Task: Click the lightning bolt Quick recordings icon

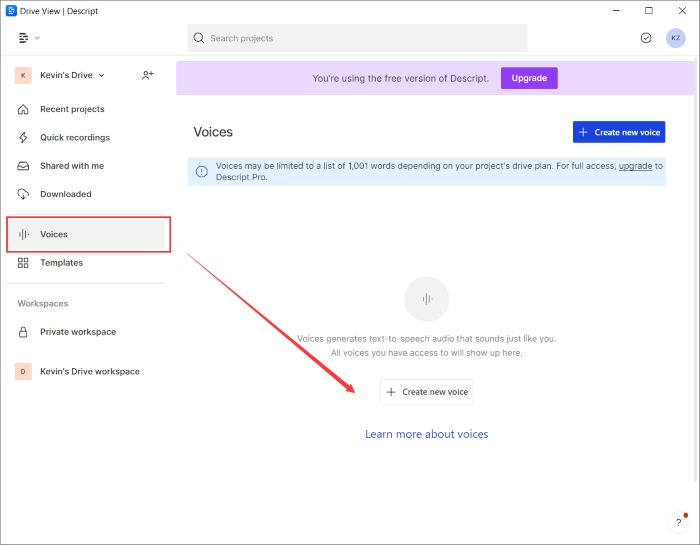Action: pos(23,137)
